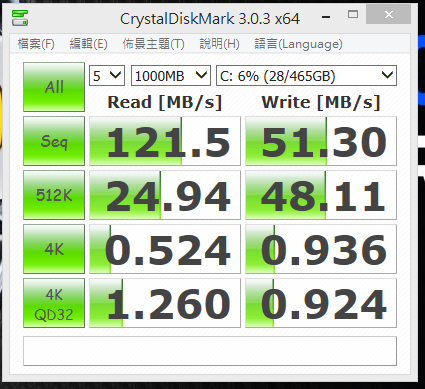Click the empty comment field at bottom
This screenshot has width=425, height=389.
[210, 351]
